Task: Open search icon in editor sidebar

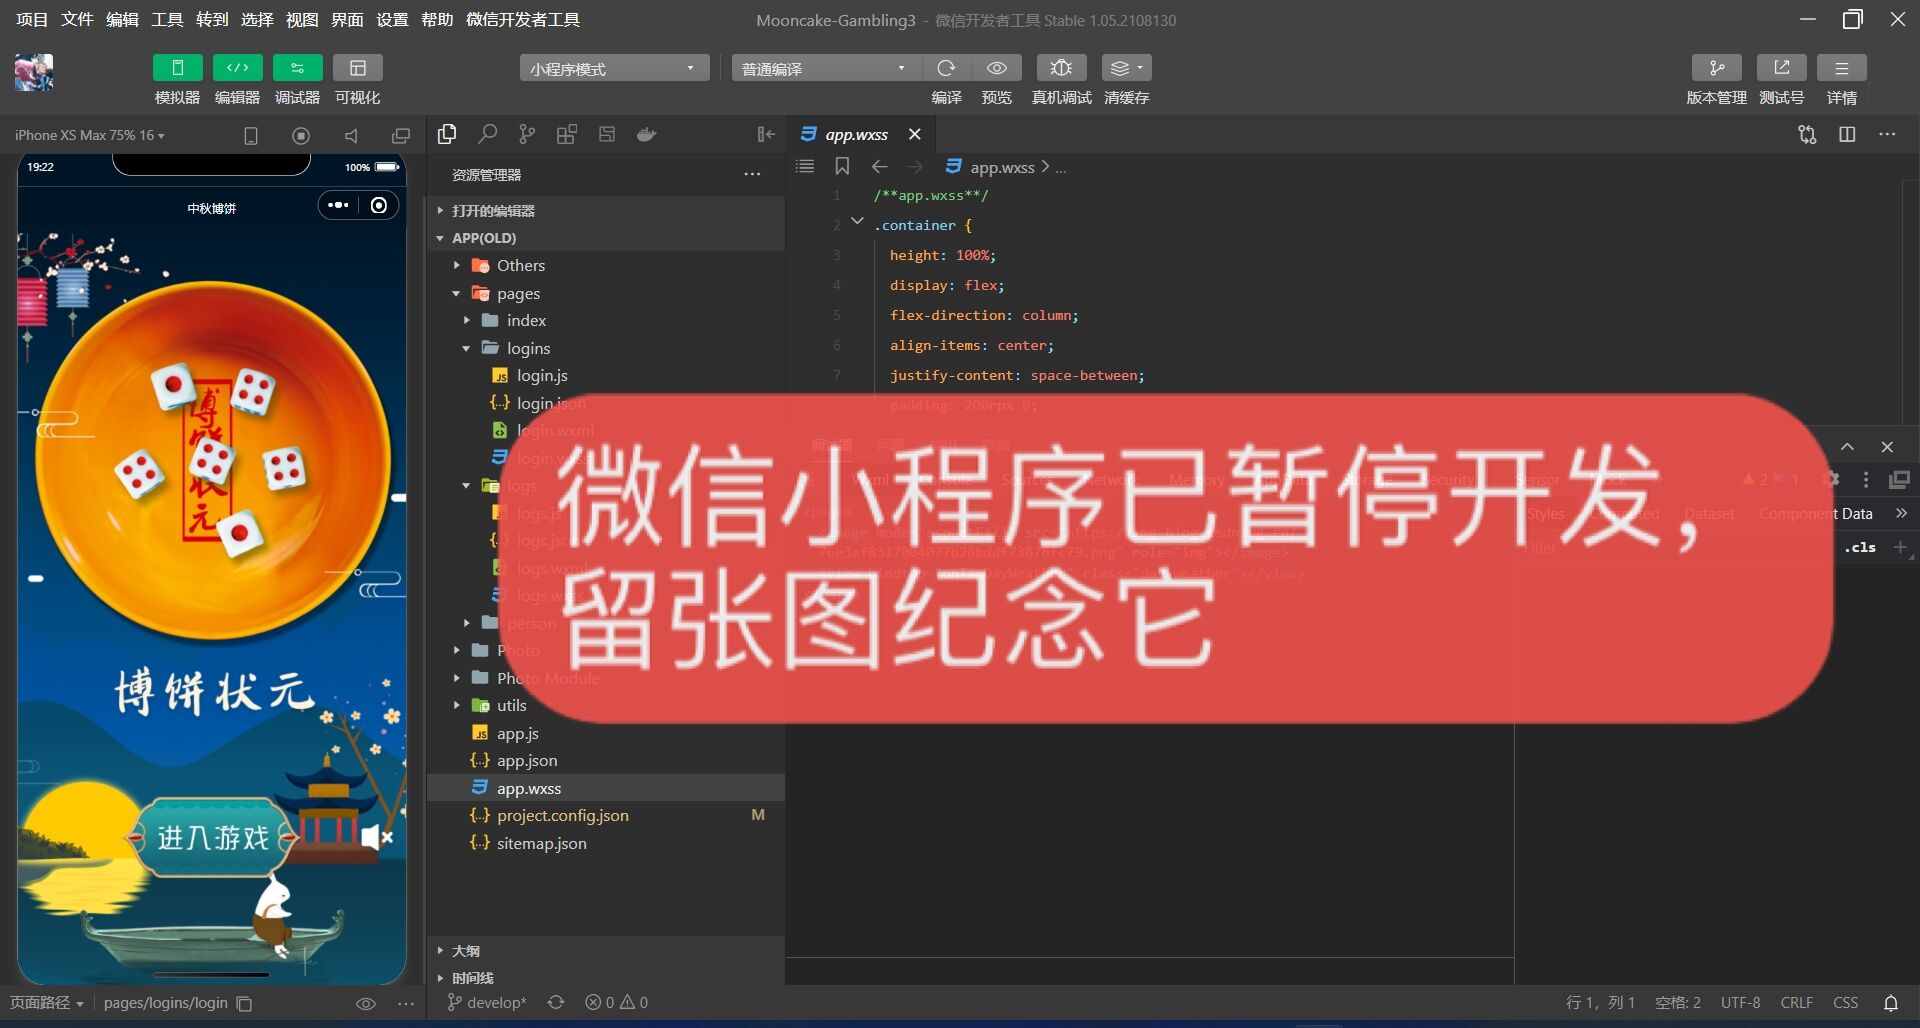Action: click(487, 134)
